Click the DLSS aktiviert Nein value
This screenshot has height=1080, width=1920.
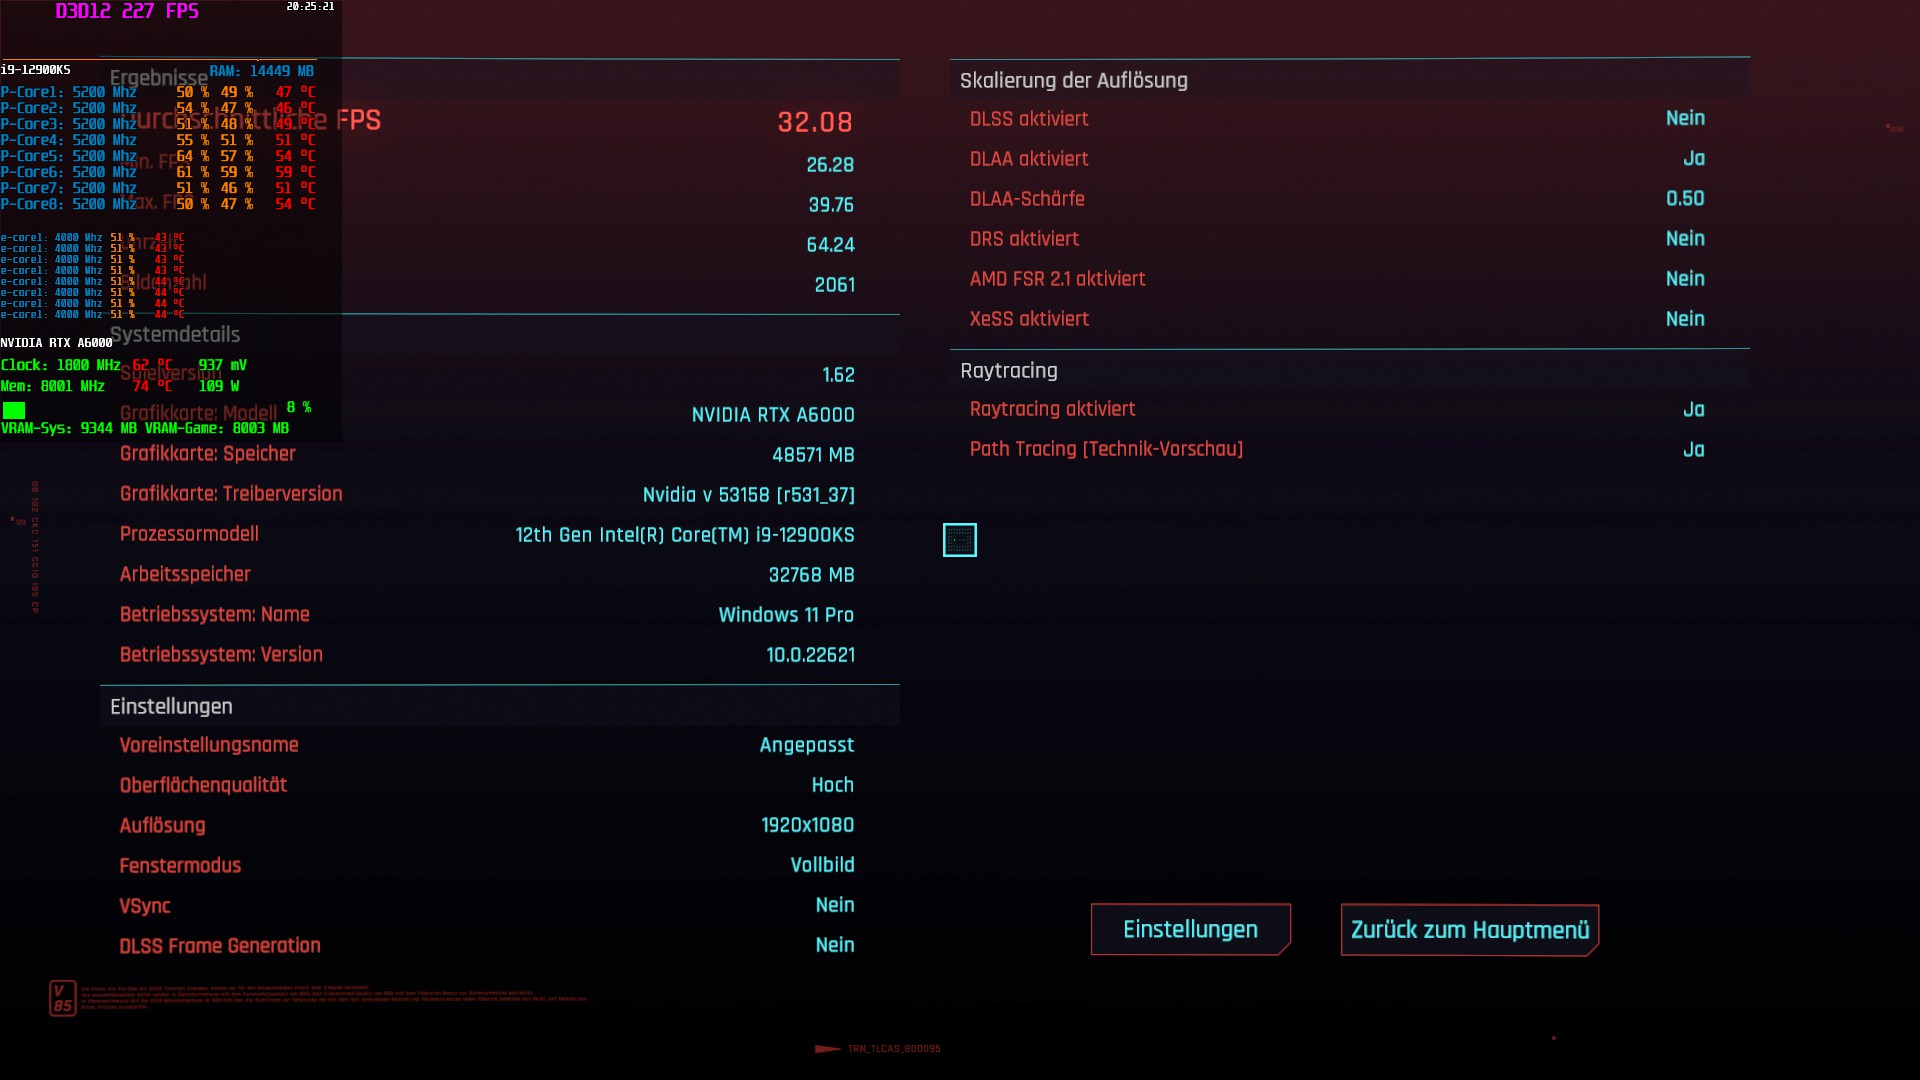click(1684, 119)
